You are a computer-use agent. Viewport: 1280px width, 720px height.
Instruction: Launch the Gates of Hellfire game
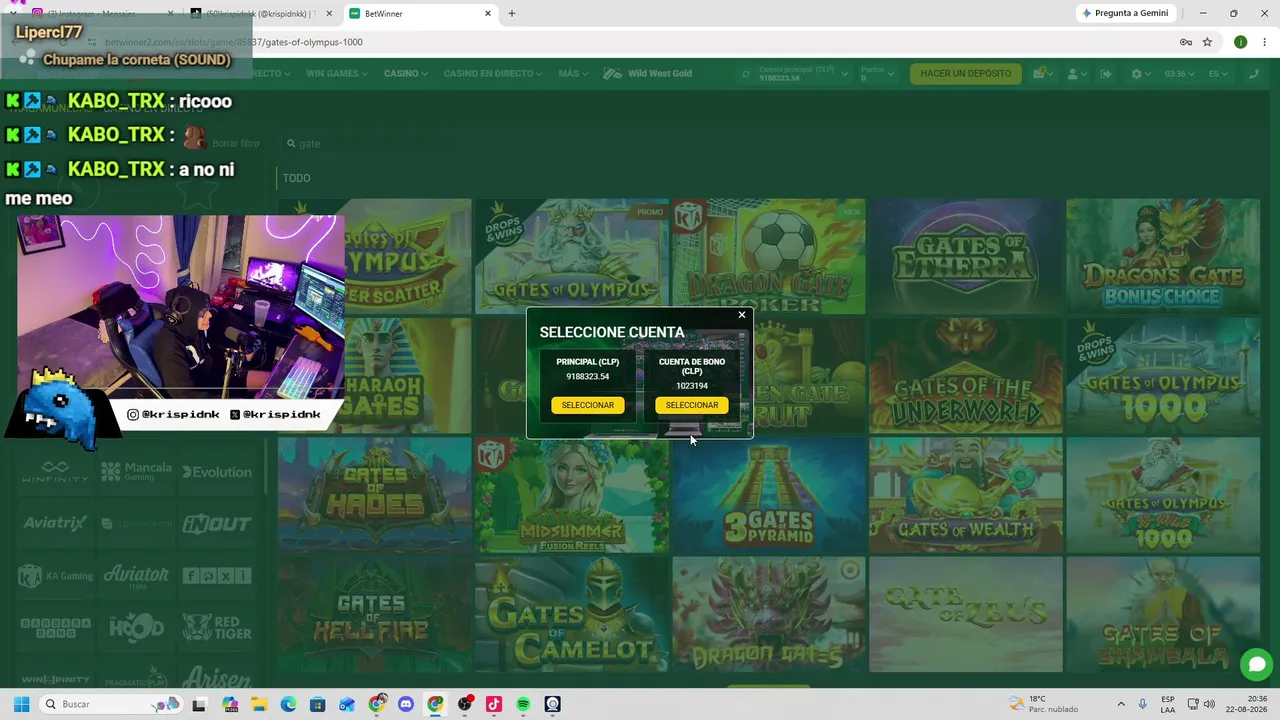click(x=374, y=615)
